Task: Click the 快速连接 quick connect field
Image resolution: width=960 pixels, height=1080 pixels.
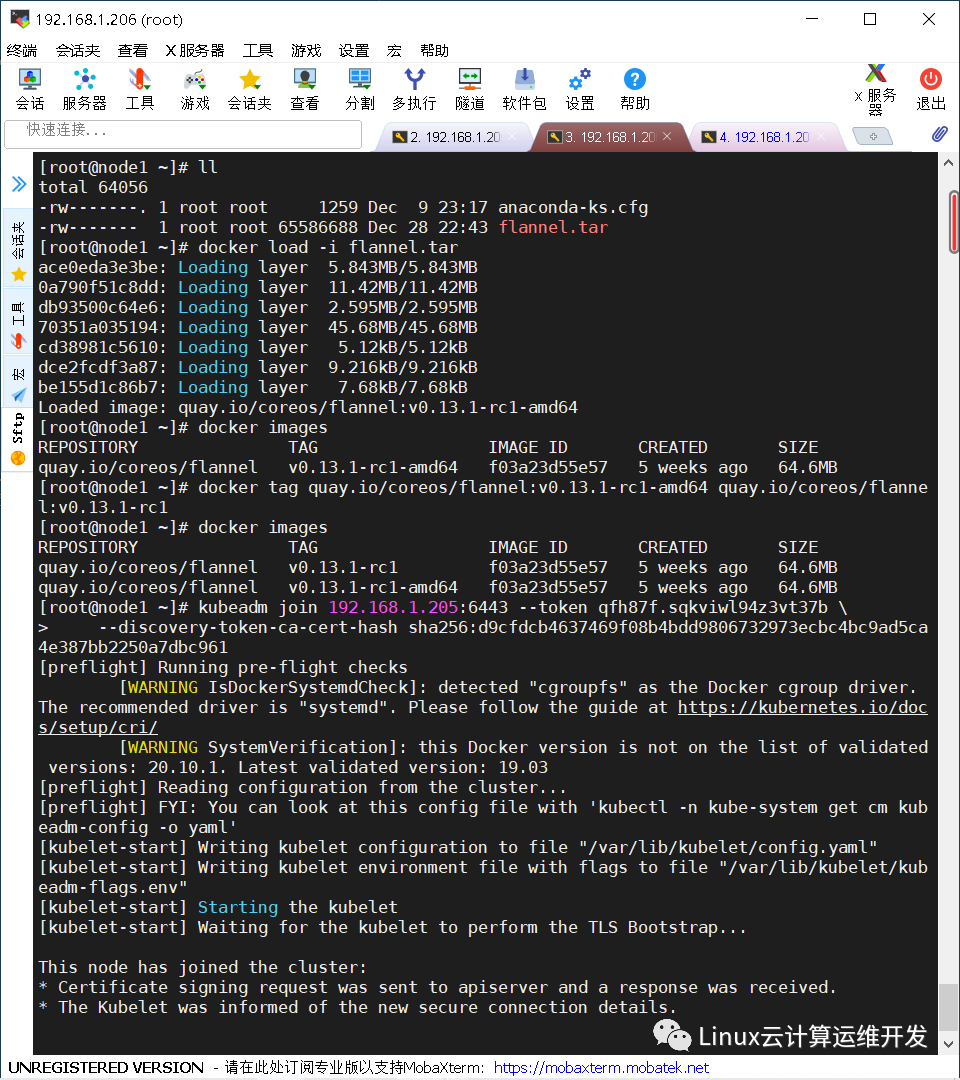Action: (x=182, y=134)
